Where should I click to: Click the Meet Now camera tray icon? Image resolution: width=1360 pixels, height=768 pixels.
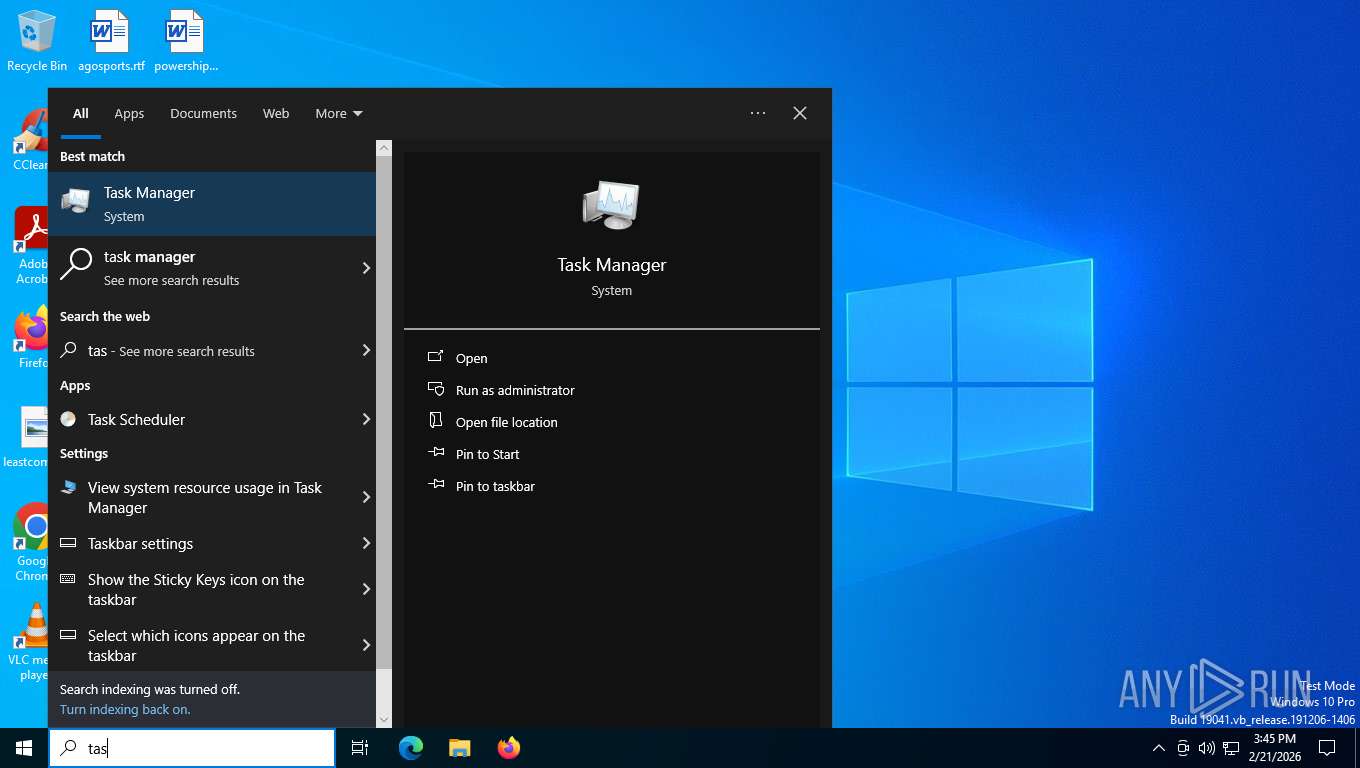pyautogui.click(x=1183, y=748)
